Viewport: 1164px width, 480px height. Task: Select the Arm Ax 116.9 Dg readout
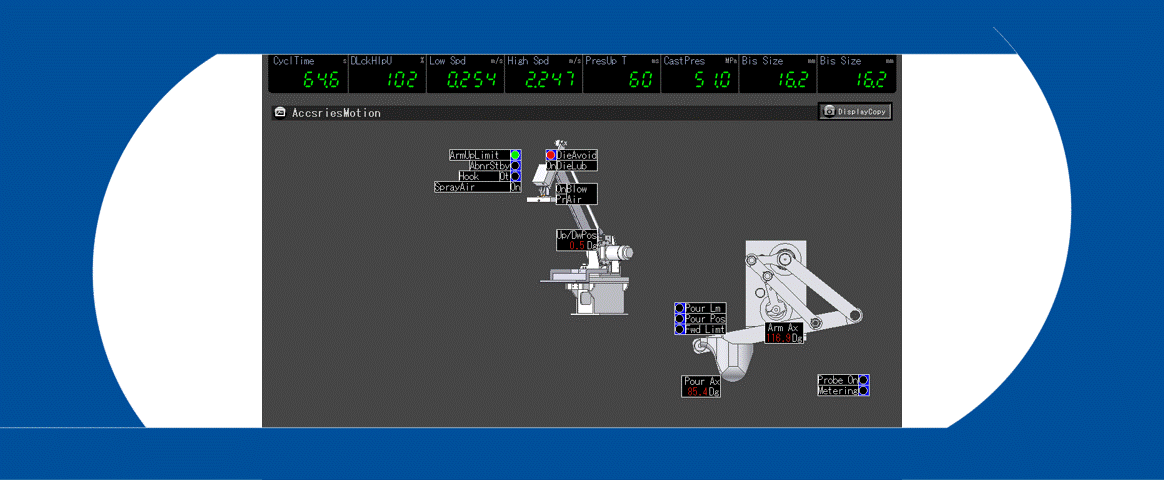coord(784,333)
